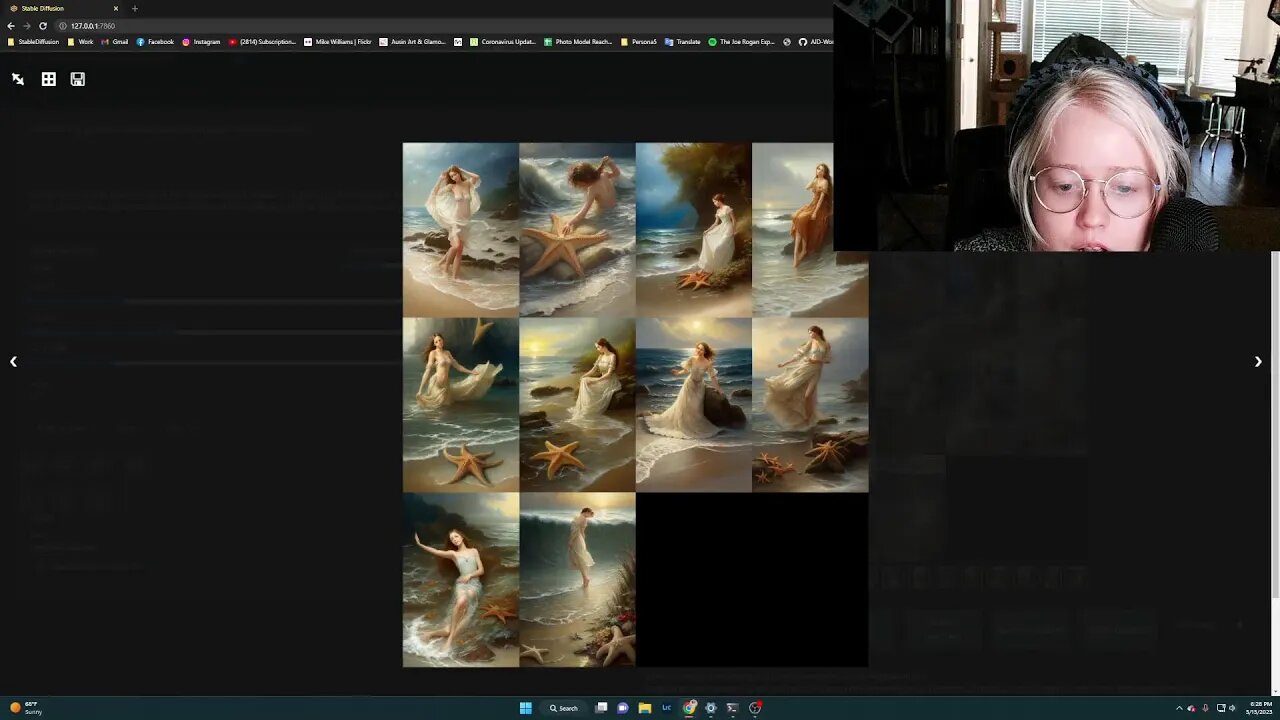Open the Translate bookmark

[x=682, y=42]
